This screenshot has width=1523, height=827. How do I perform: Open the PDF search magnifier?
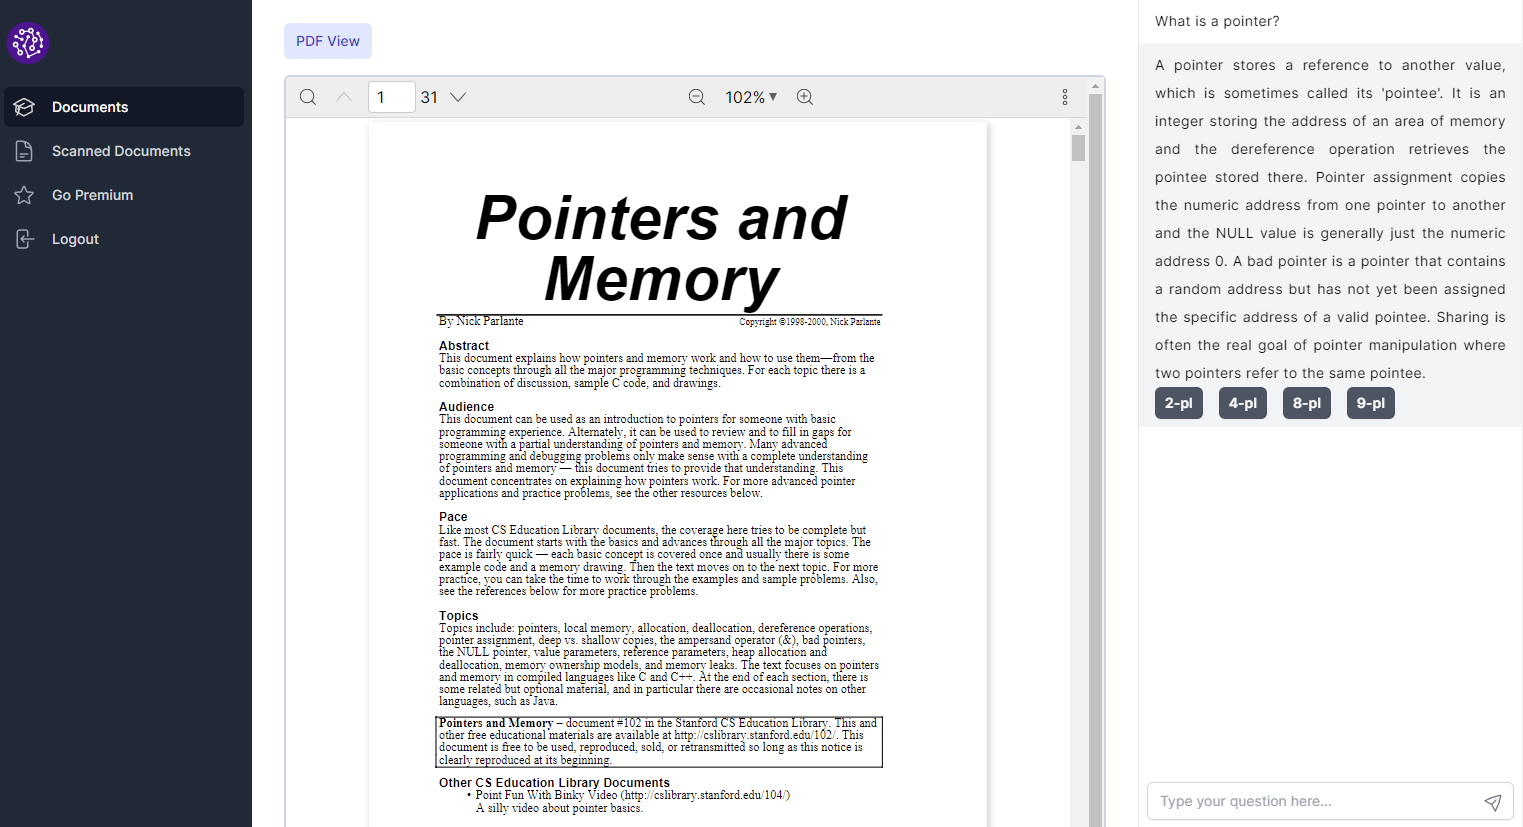(x=308, y=97)
